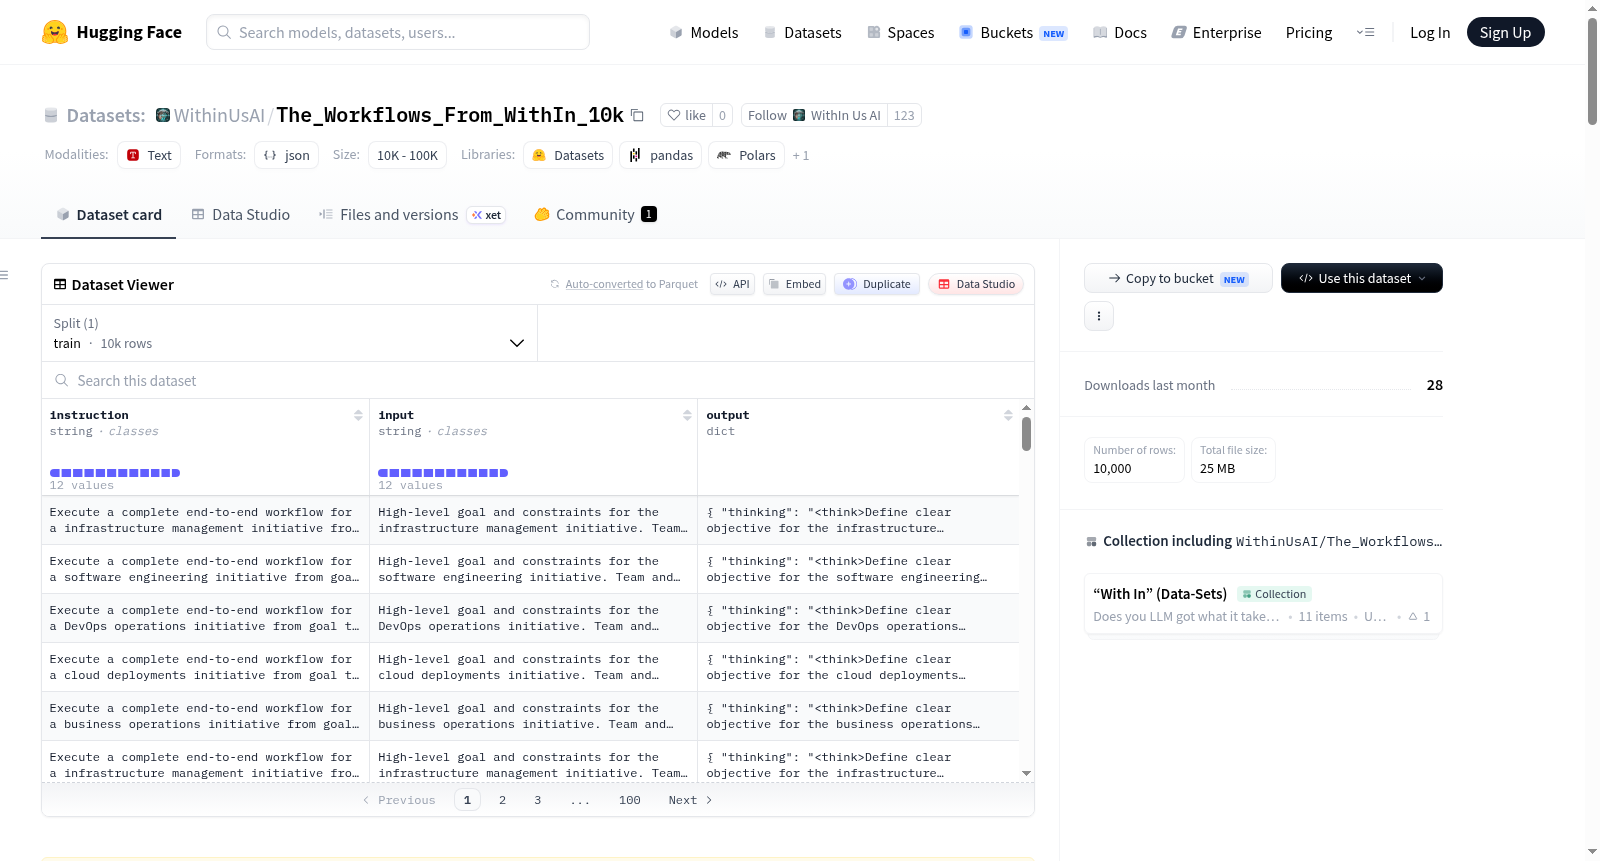This screenshot has height=861, width=1600.
Task: Click the instruction column value histogram
Action: 115,473
